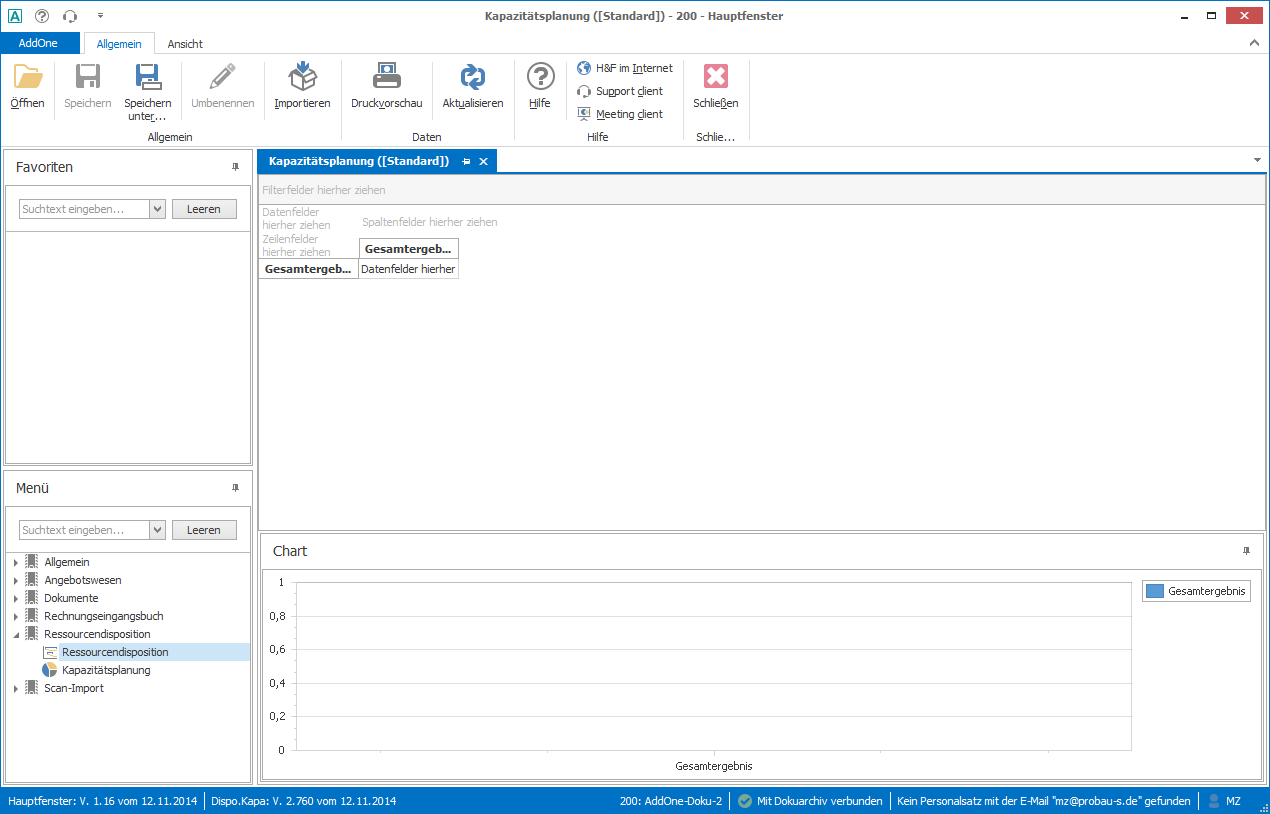Screen dimensions: 1270x814
Task: Toggle pin on Menü panel
Action: pyautogui.click(x=236, y=488)
